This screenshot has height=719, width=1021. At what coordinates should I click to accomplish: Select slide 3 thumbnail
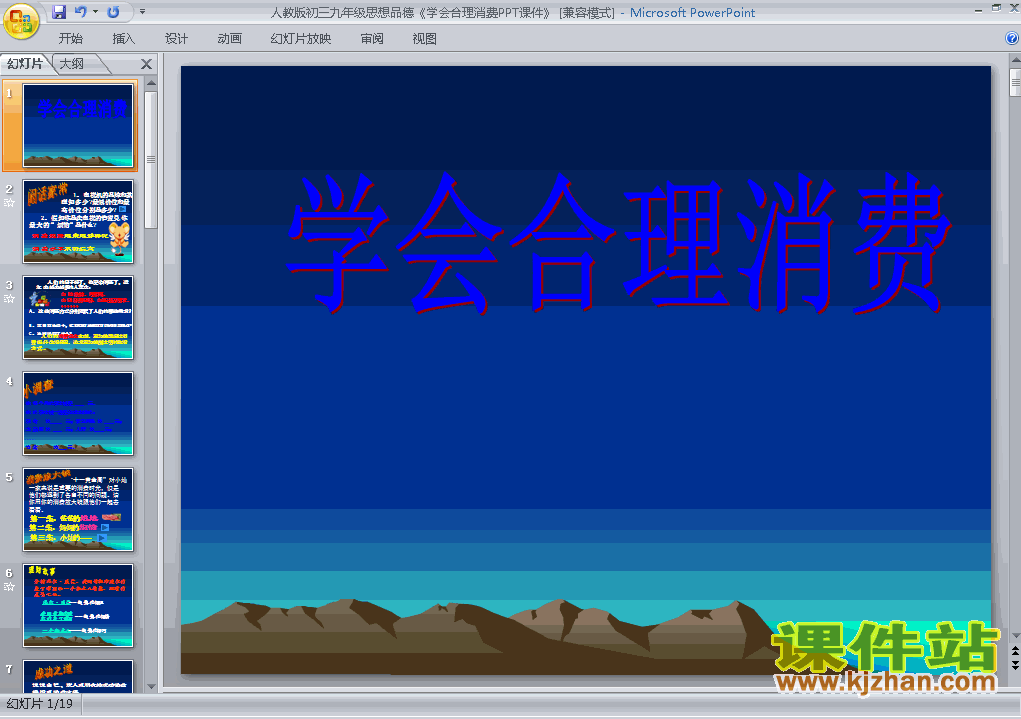[78, 317]
